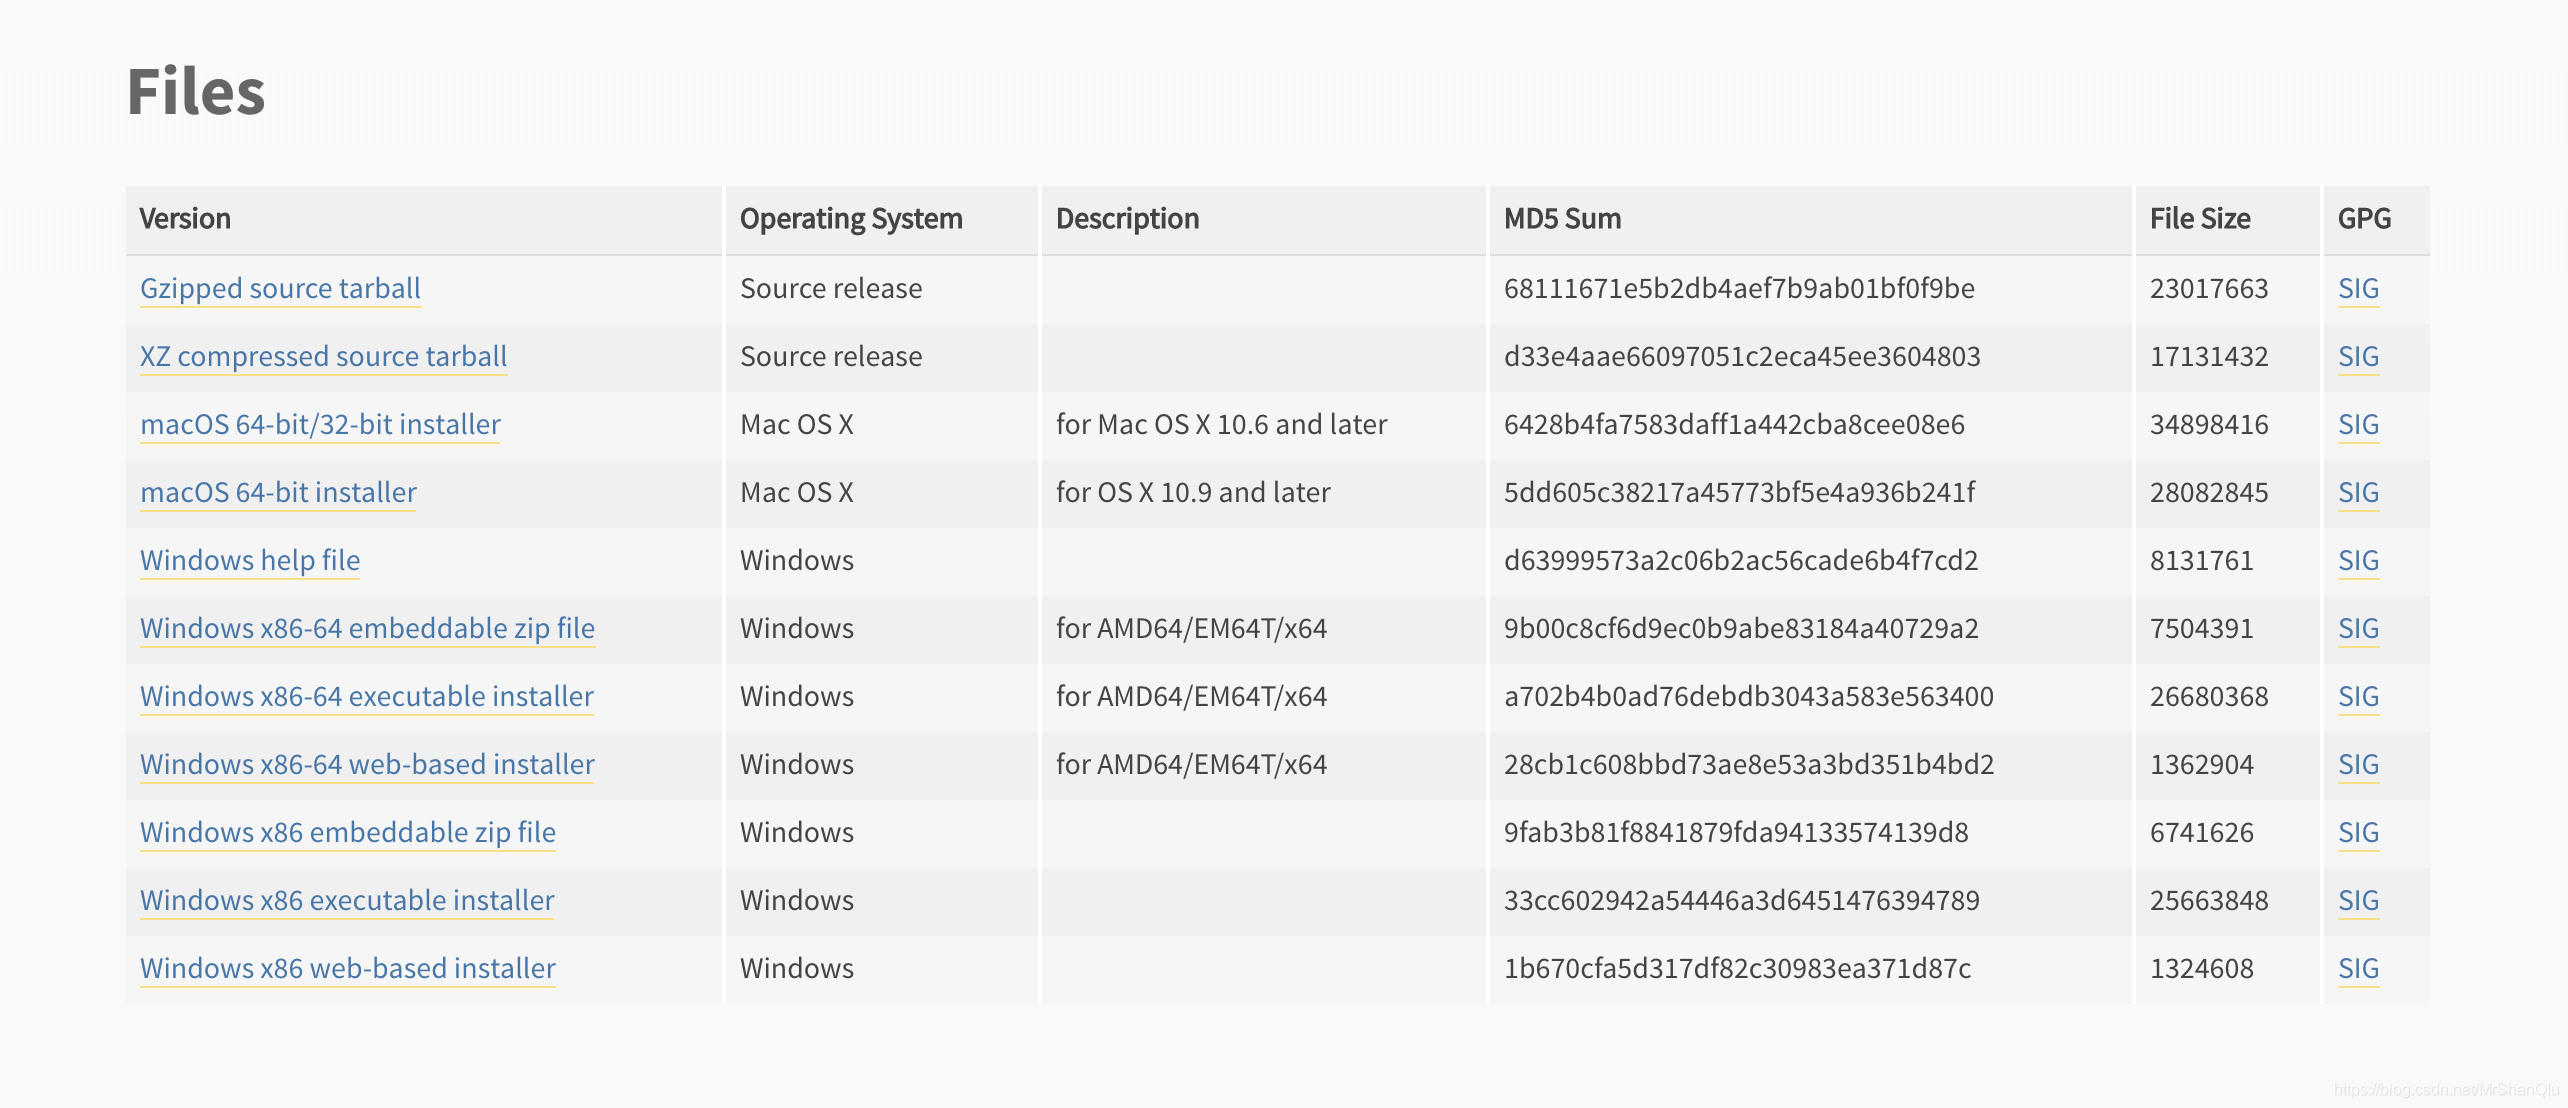Open Windows x86-64 web-based installer link
The width and height of the screenshot is (2568, 1108).
pyautogui.click(x=367, y=765)
